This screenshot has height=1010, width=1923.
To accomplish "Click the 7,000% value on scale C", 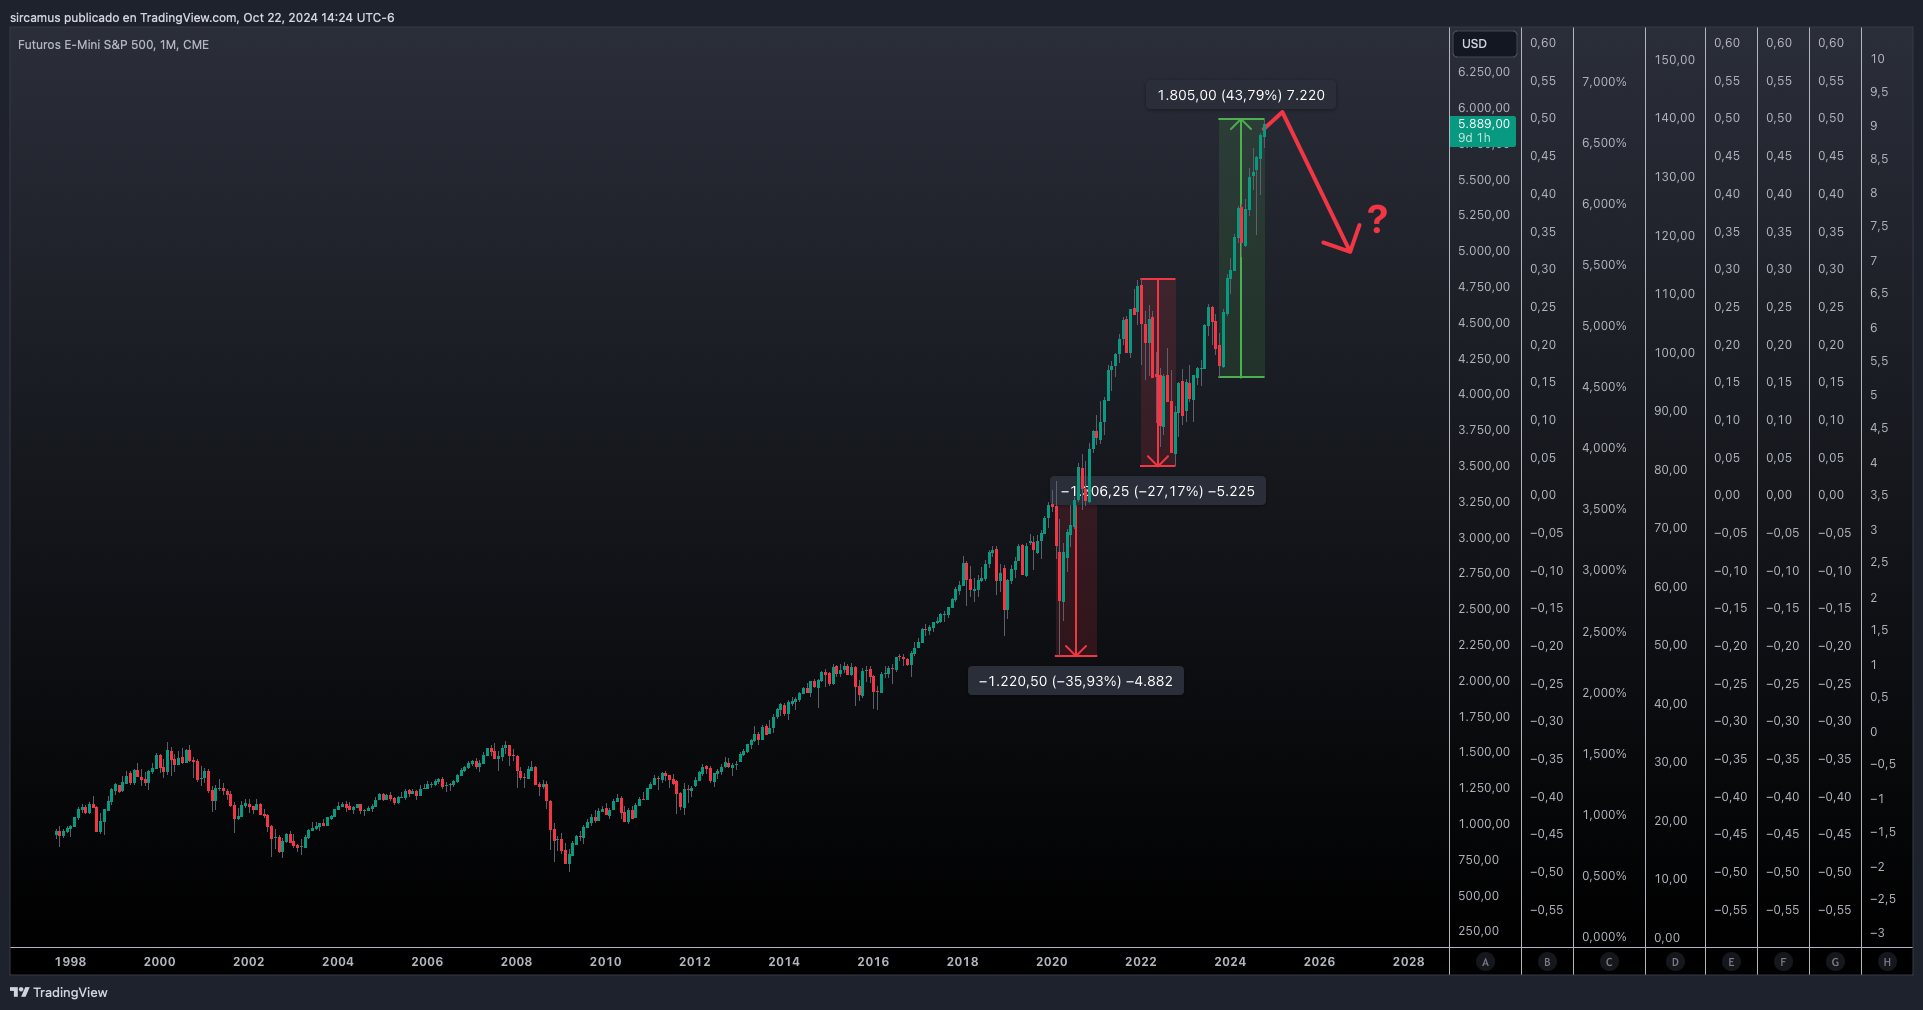I will (1604, 82).
